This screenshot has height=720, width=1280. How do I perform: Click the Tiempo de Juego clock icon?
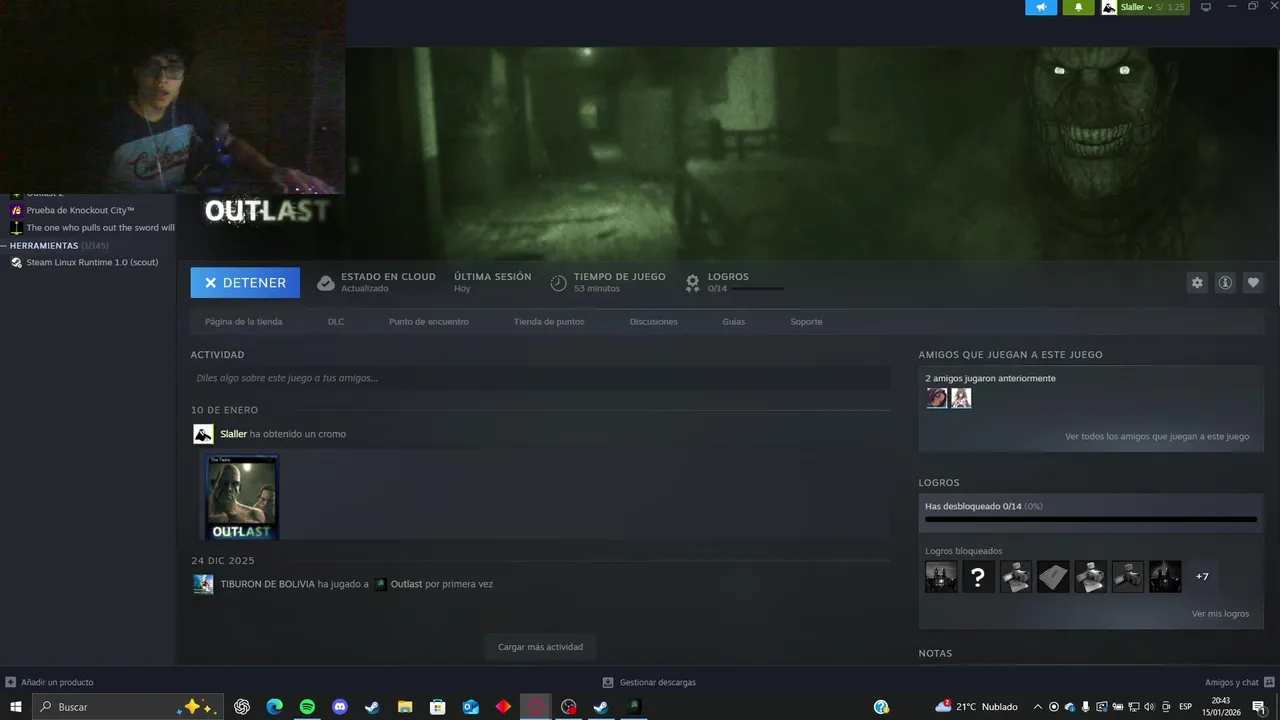point(558,283)
